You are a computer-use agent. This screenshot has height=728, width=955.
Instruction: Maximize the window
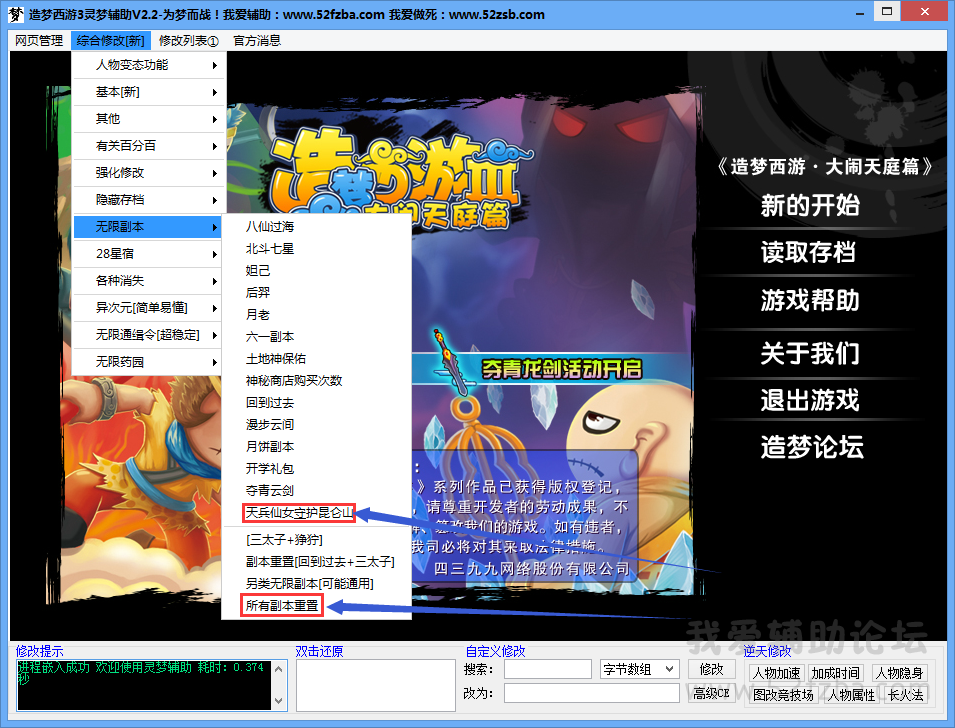(x=887, y=12)
